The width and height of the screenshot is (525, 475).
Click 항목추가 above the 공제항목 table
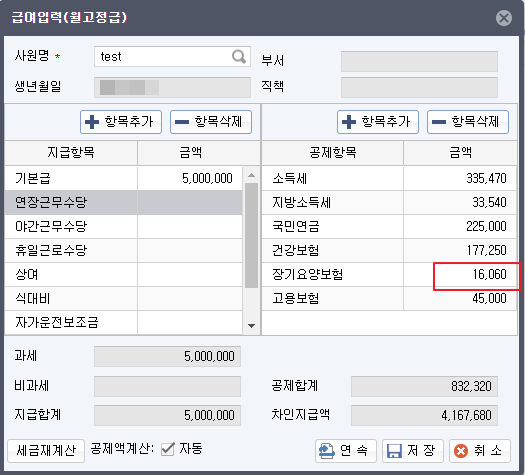378,122
